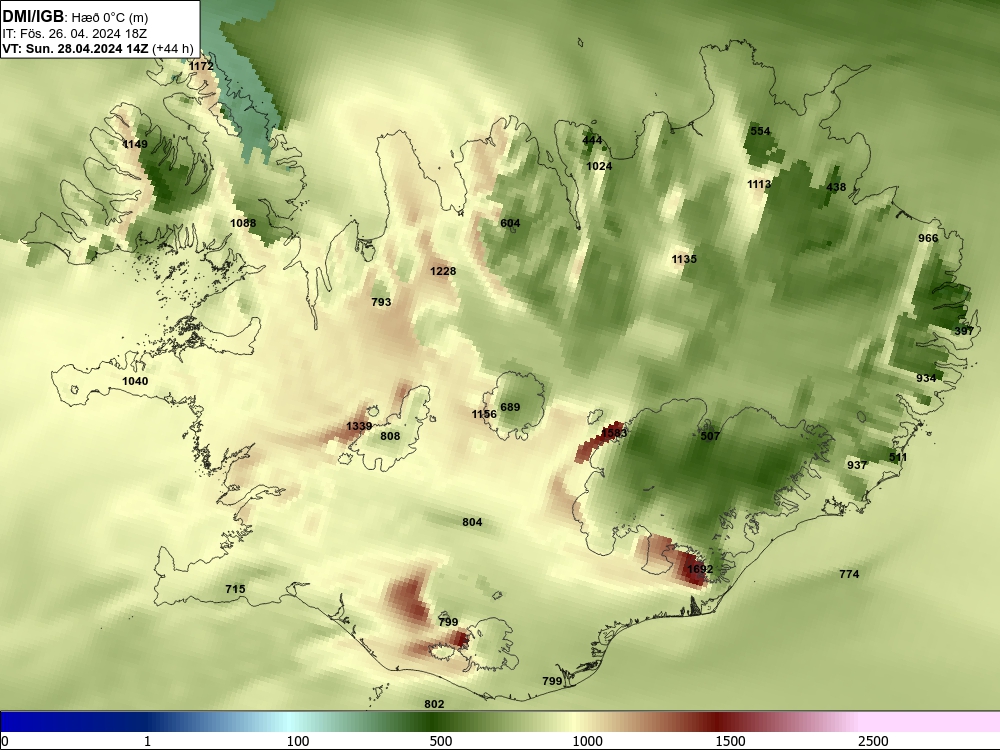Click the 793 height label

pos(381,302)
